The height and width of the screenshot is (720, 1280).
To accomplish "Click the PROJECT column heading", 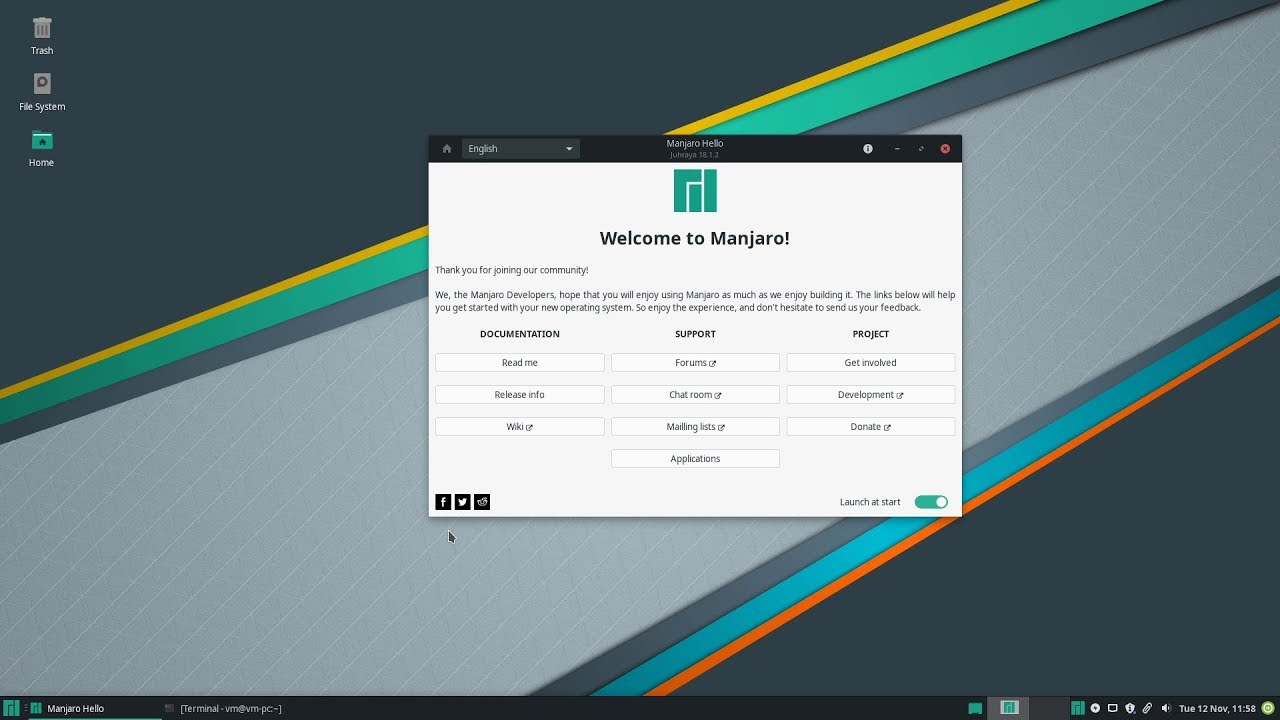I will click(x=871, y=334).
